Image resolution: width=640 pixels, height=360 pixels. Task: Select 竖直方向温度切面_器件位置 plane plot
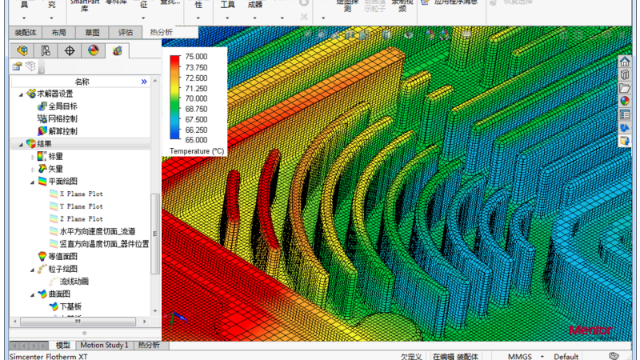tap(104, 244)
